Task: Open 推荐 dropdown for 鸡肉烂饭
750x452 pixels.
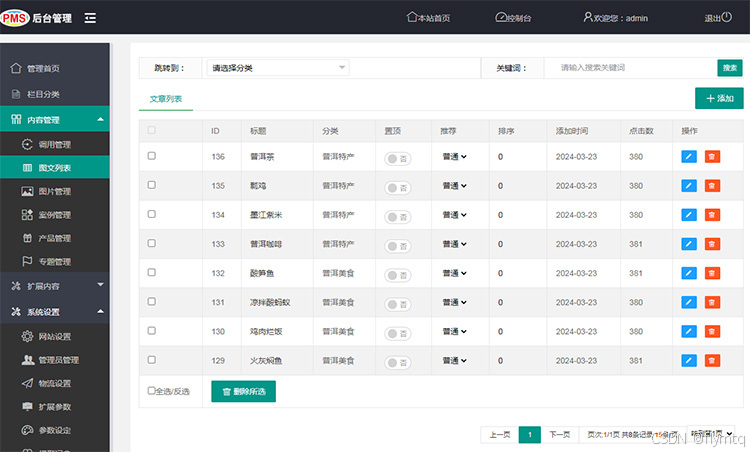Action: click(x=454, y=331)
